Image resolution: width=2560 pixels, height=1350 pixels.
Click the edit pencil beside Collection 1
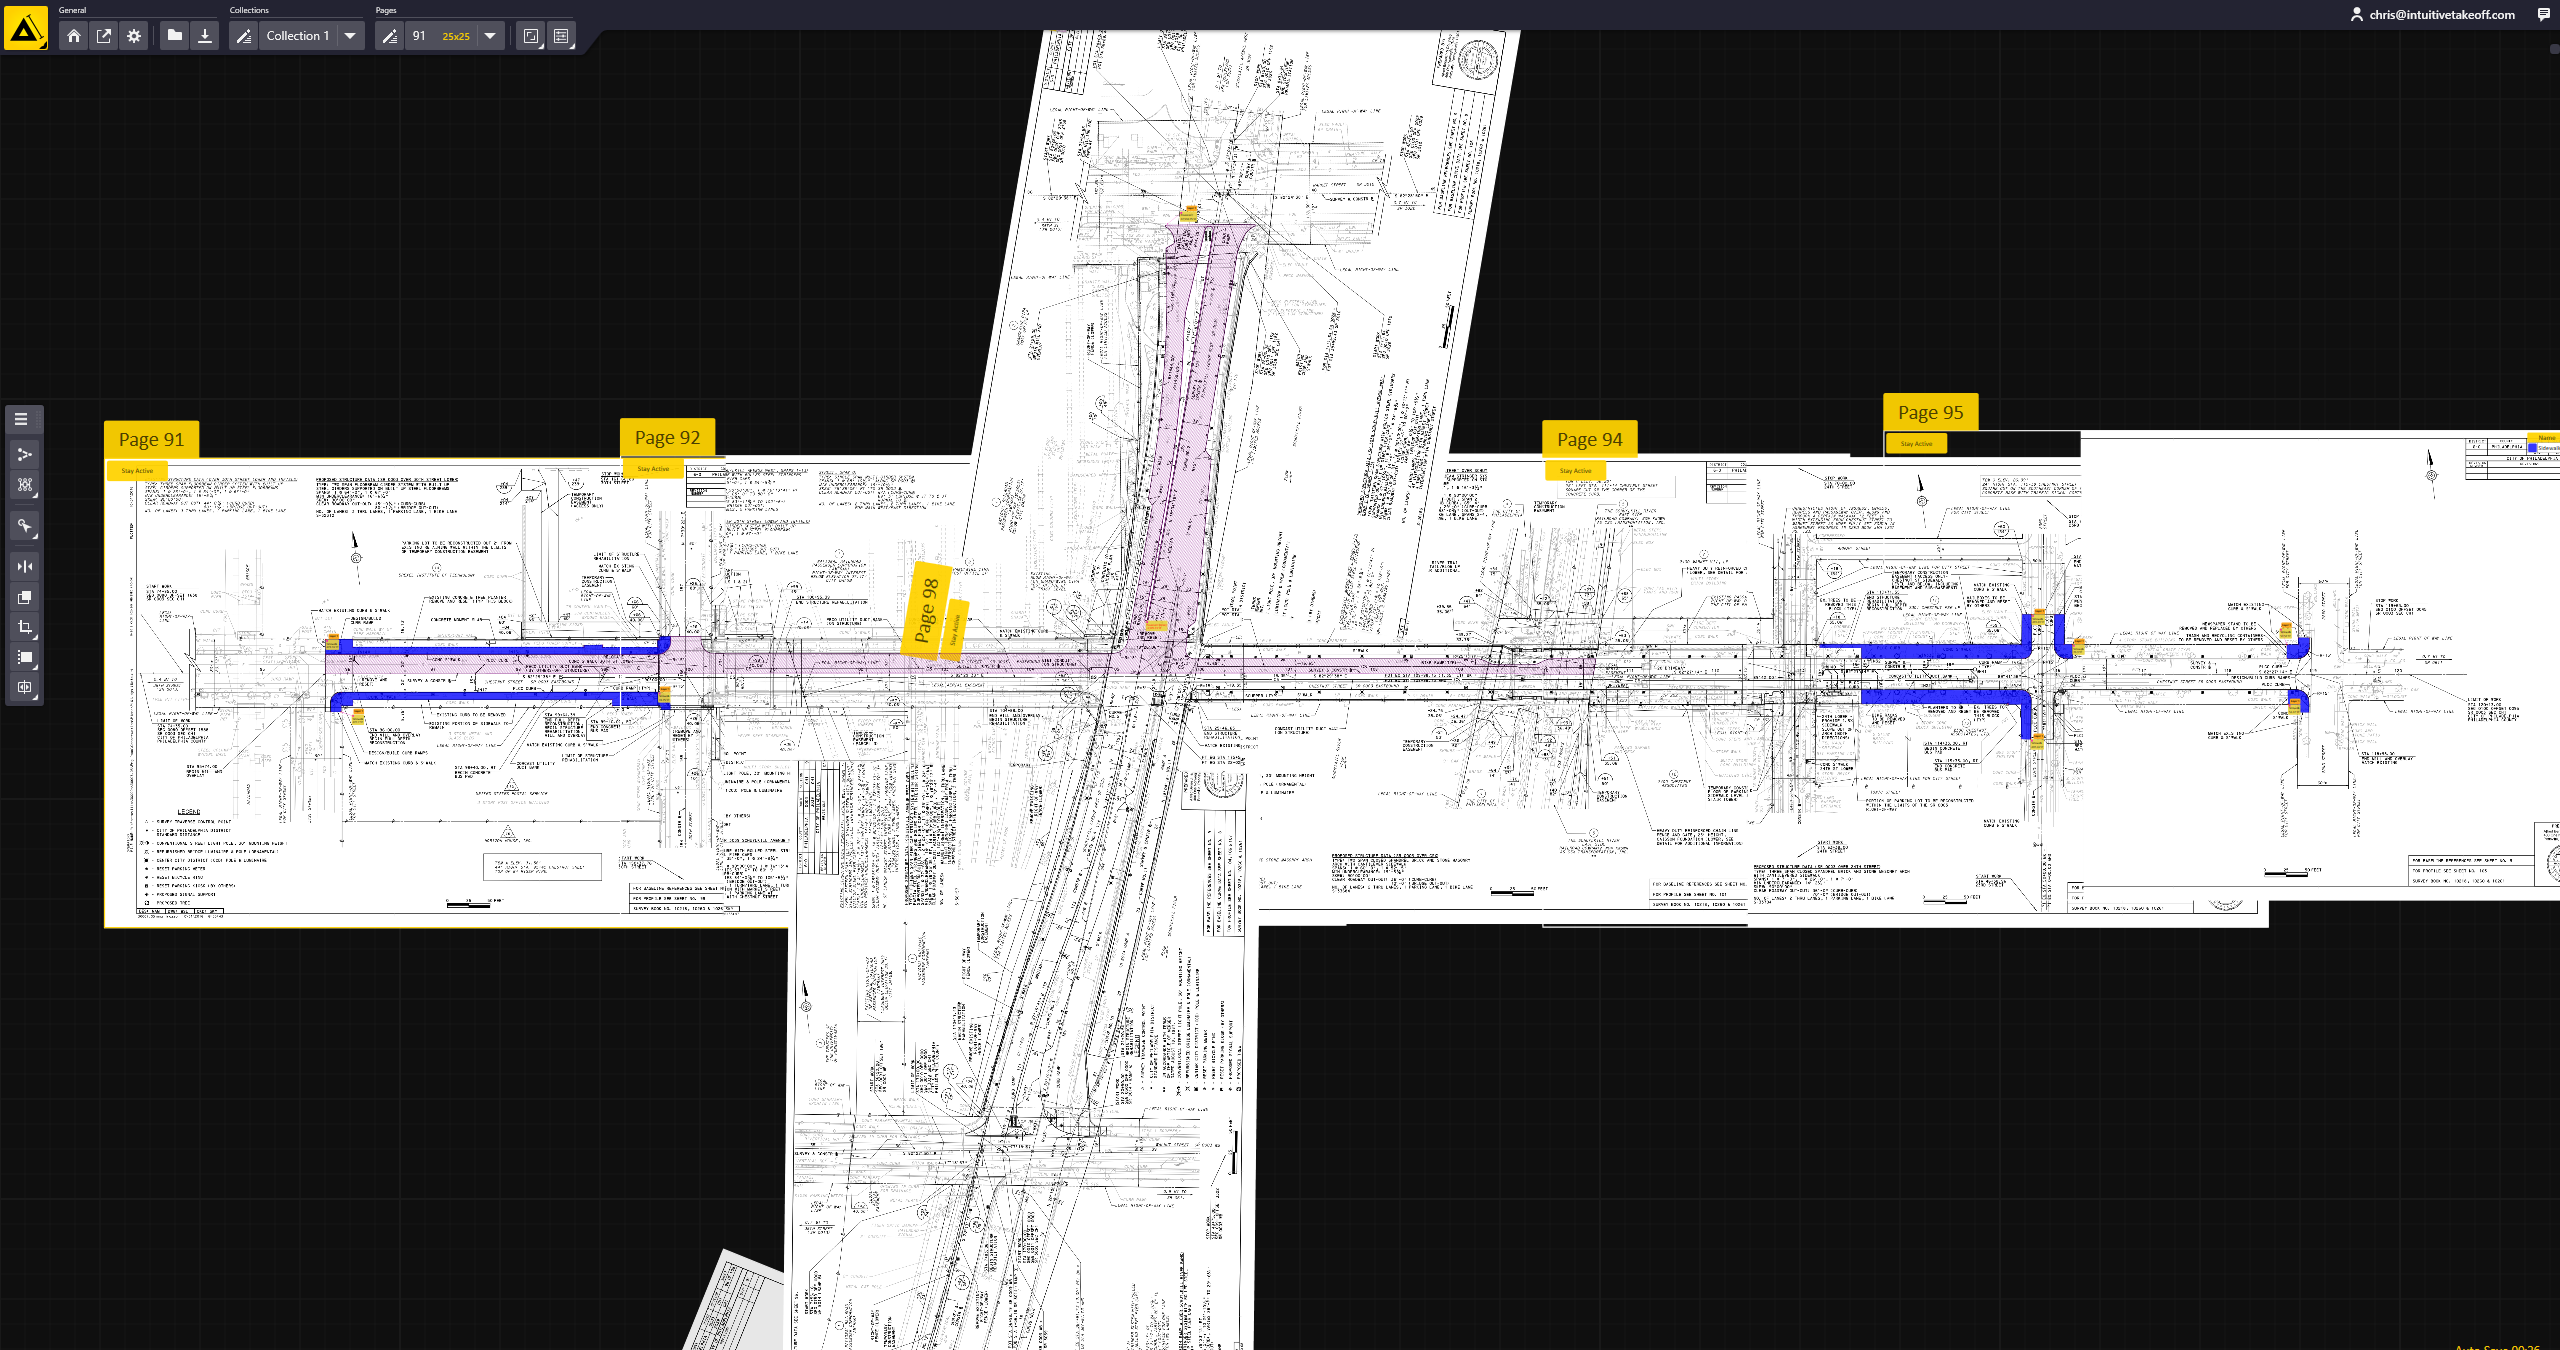point(243,35)
